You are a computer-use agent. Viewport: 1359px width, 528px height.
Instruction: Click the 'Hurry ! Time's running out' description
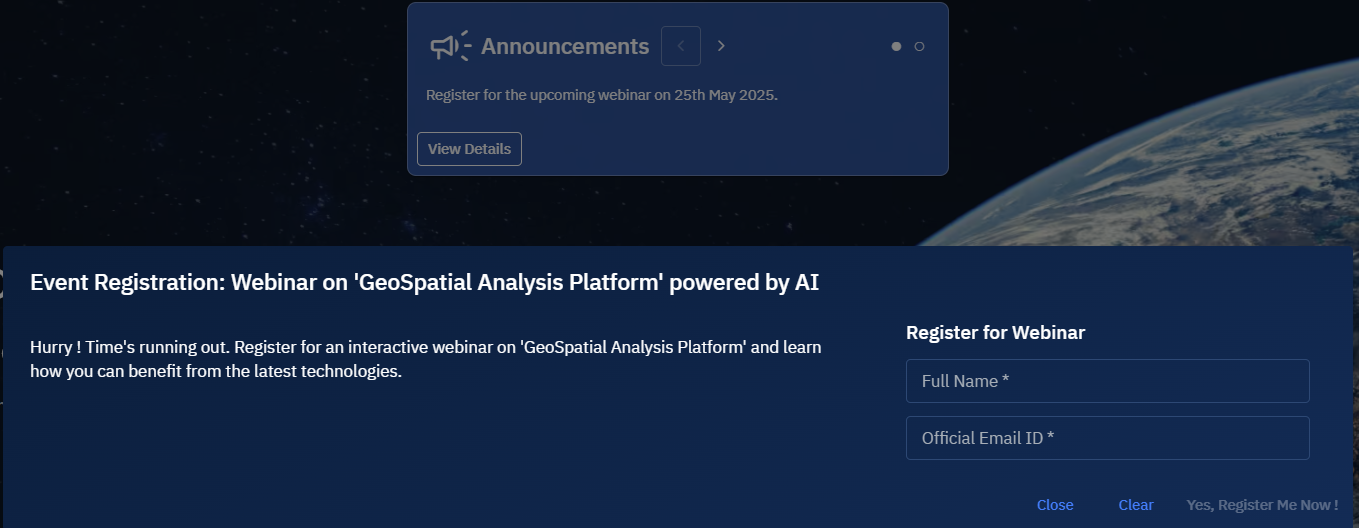pos(425,359)
